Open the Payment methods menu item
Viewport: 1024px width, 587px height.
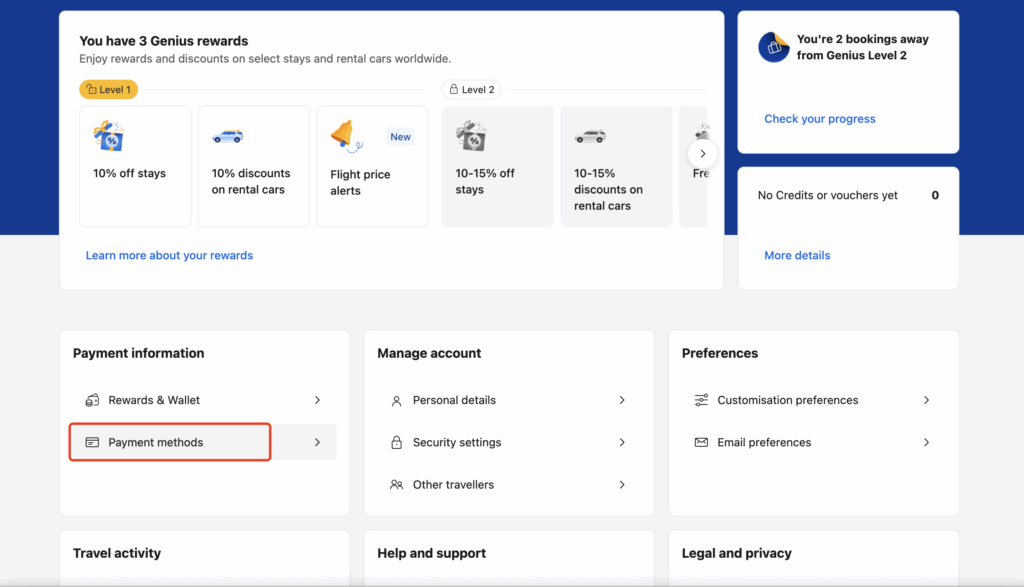tap(156, 442)
